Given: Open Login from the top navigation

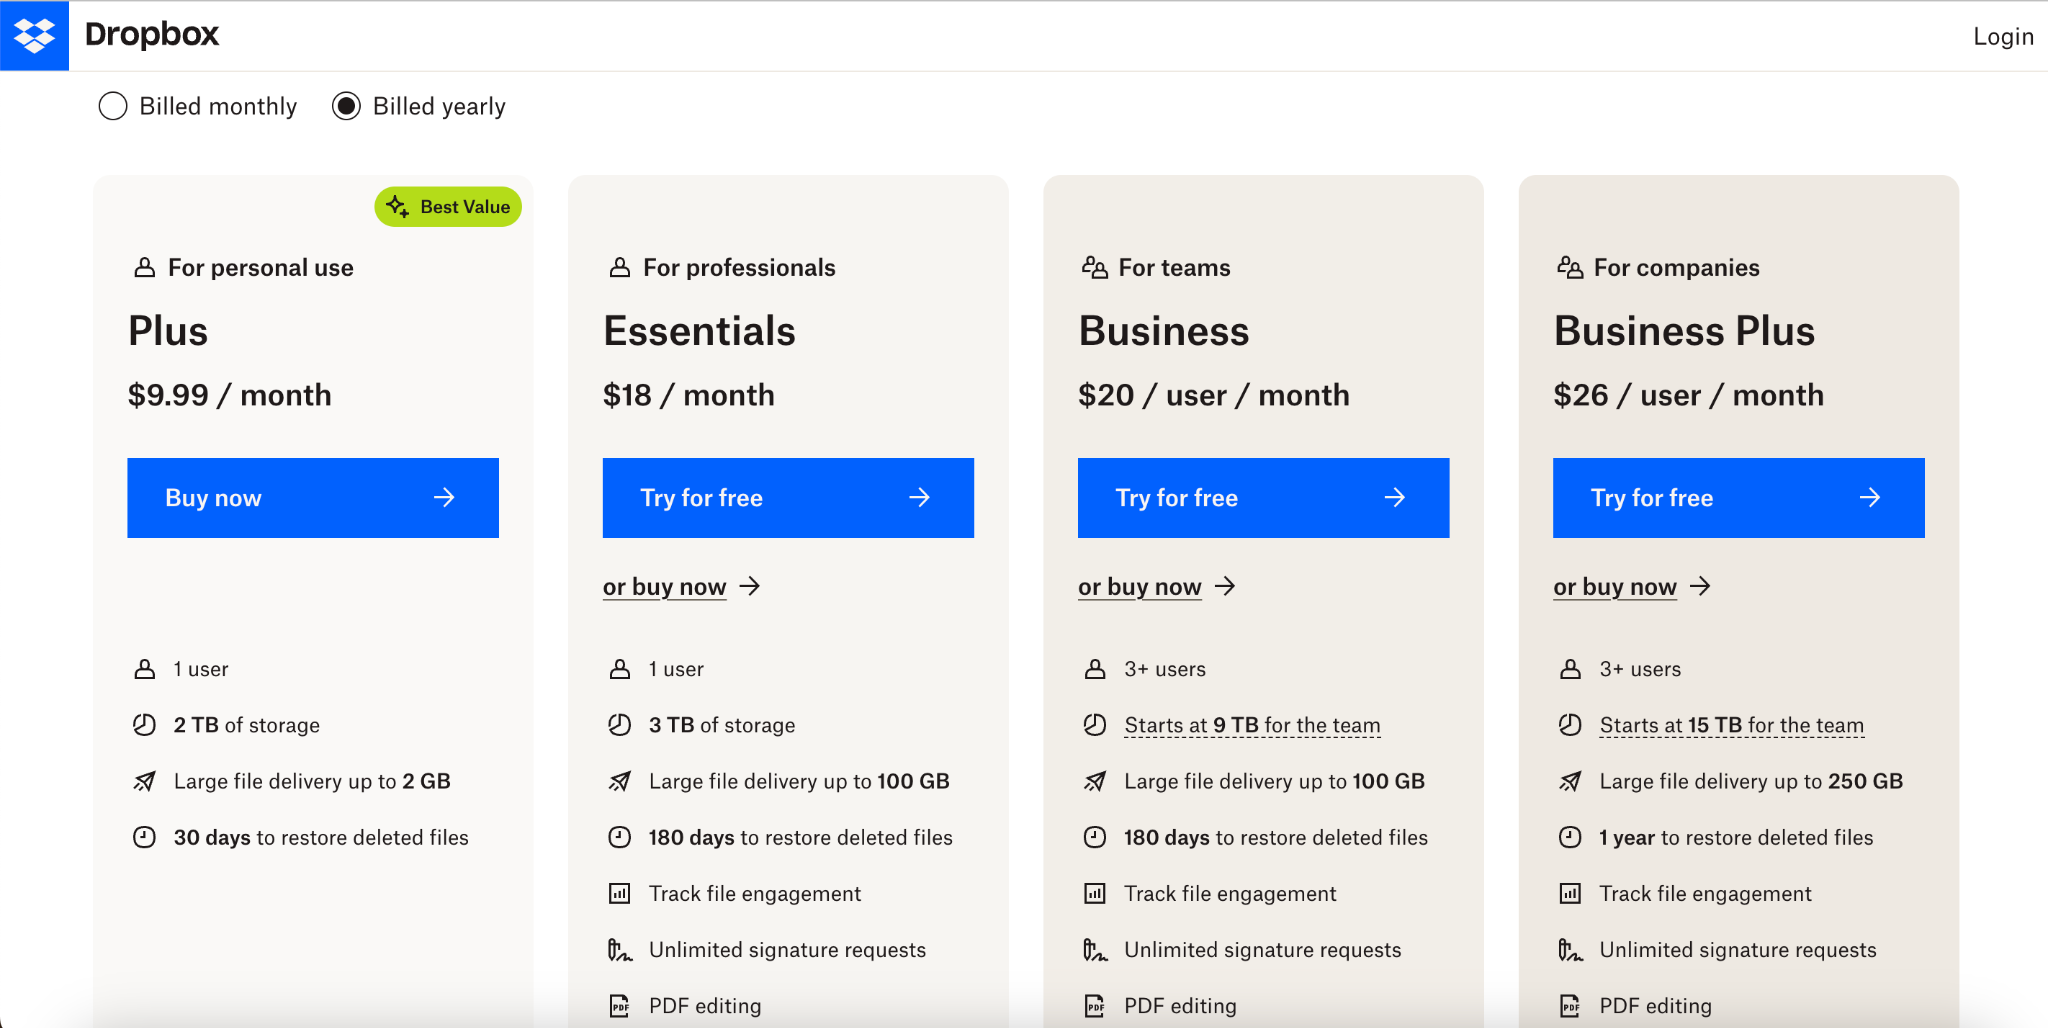Looking at the screenshot, I should click(2001, 36).
